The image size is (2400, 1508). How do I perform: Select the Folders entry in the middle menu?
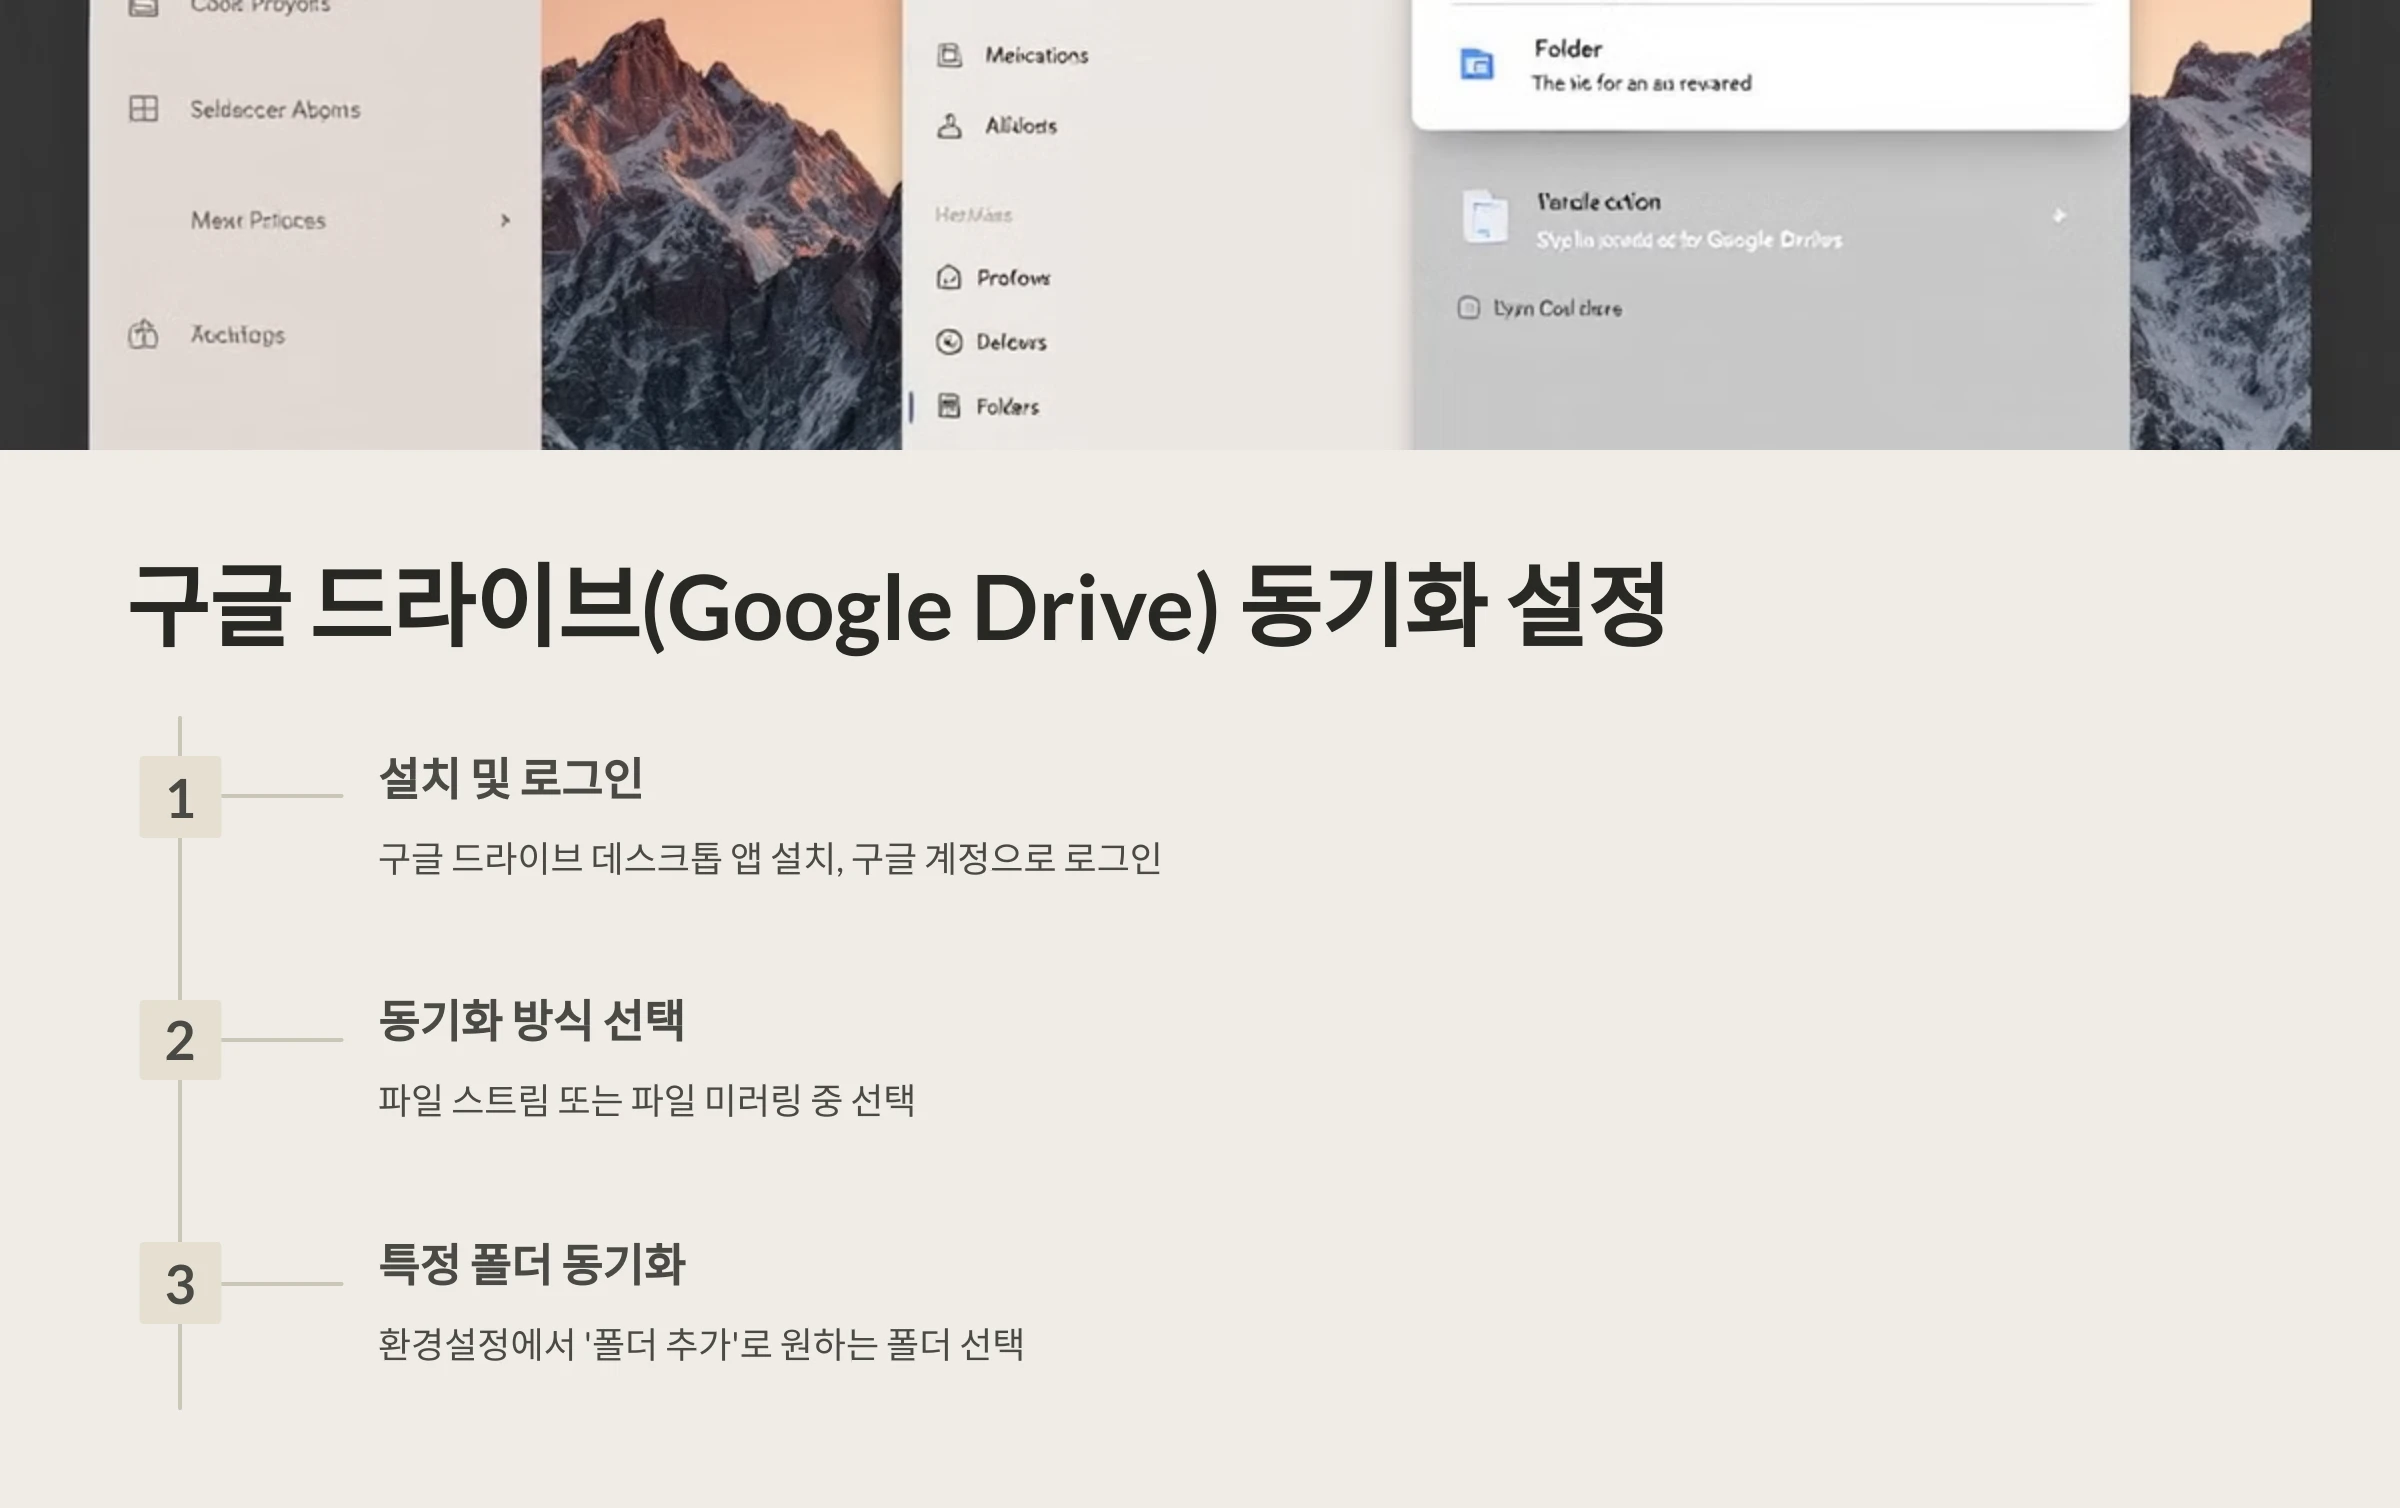coord(1006,406)
